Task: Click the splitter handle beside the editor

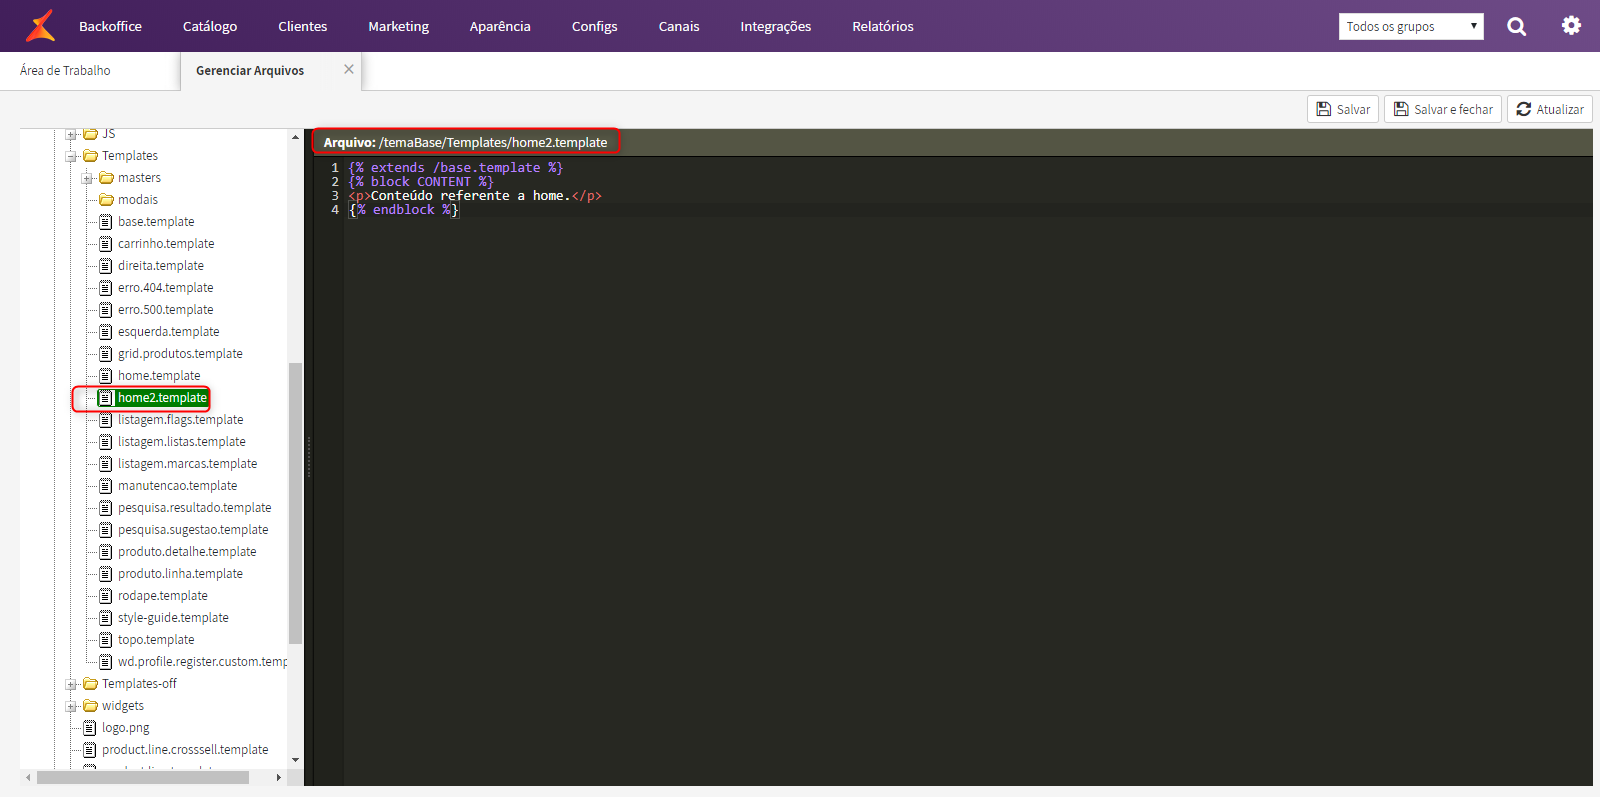Action: point(309,457)
